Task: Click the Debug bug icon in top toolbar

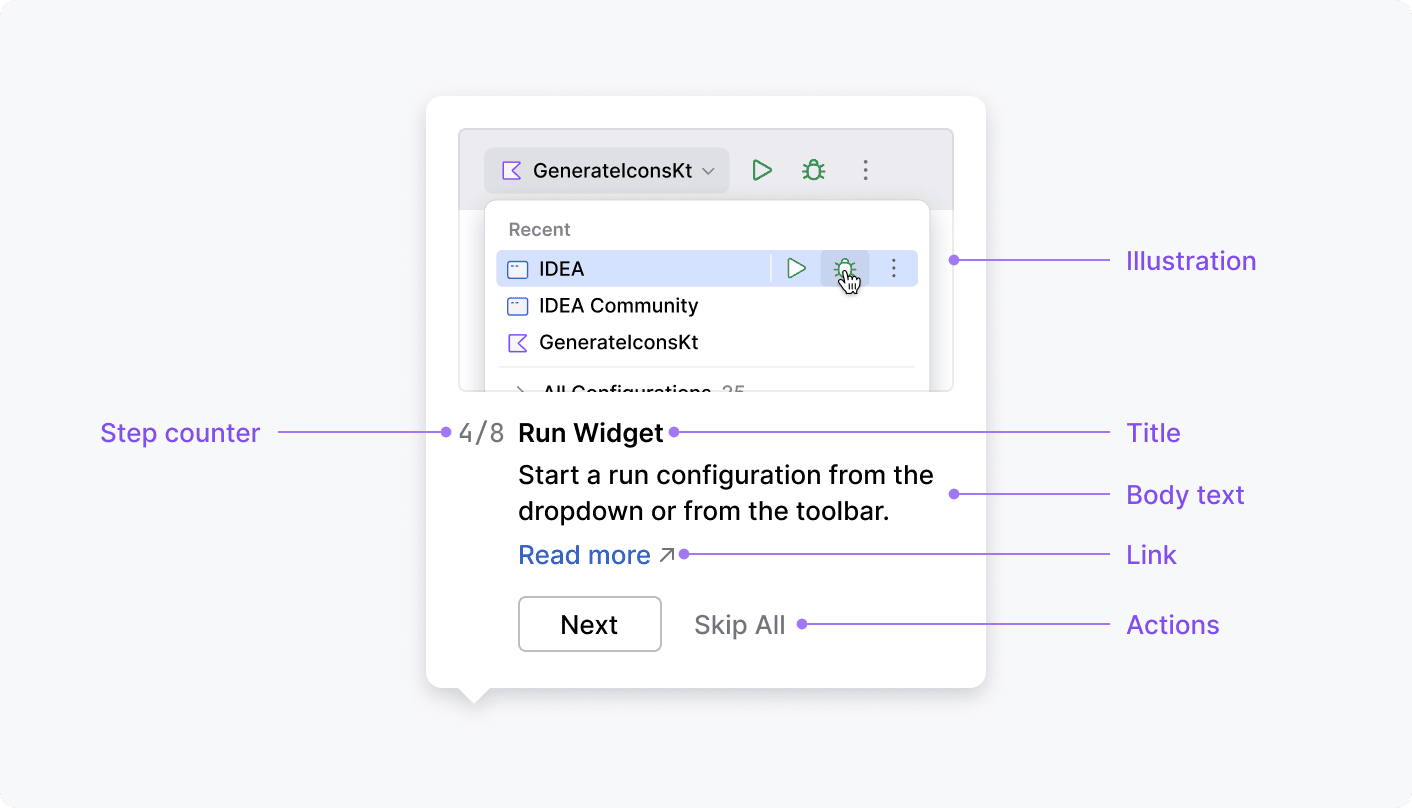Action: (814, 171)
